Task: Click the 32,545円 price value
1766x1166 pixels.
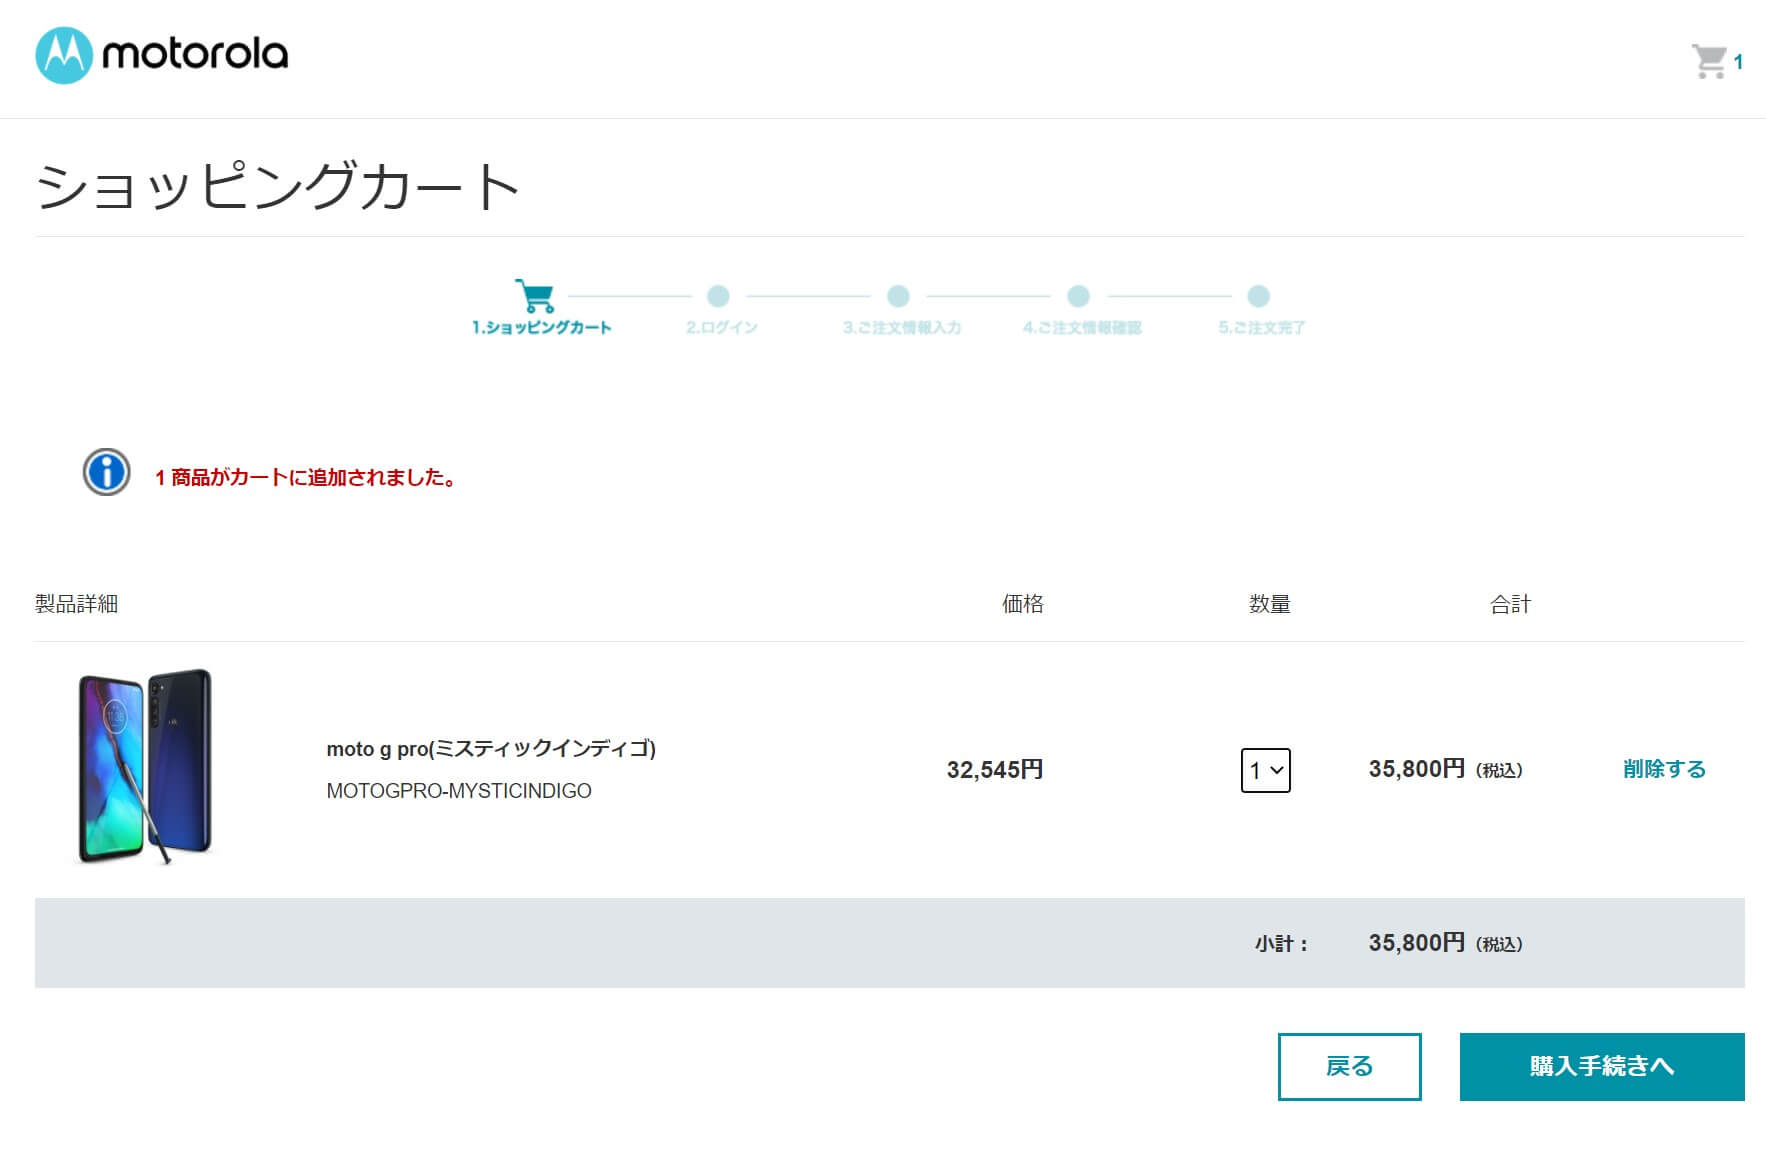Action: [995, 769]
